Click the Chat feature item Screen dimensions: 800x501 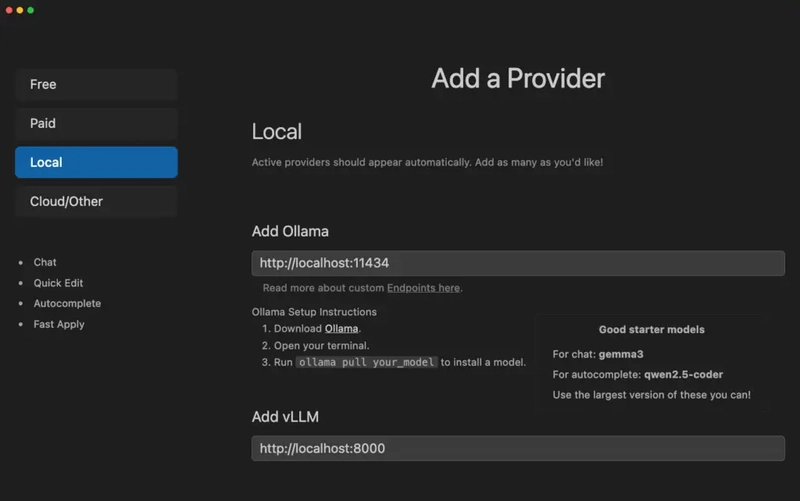45,262
